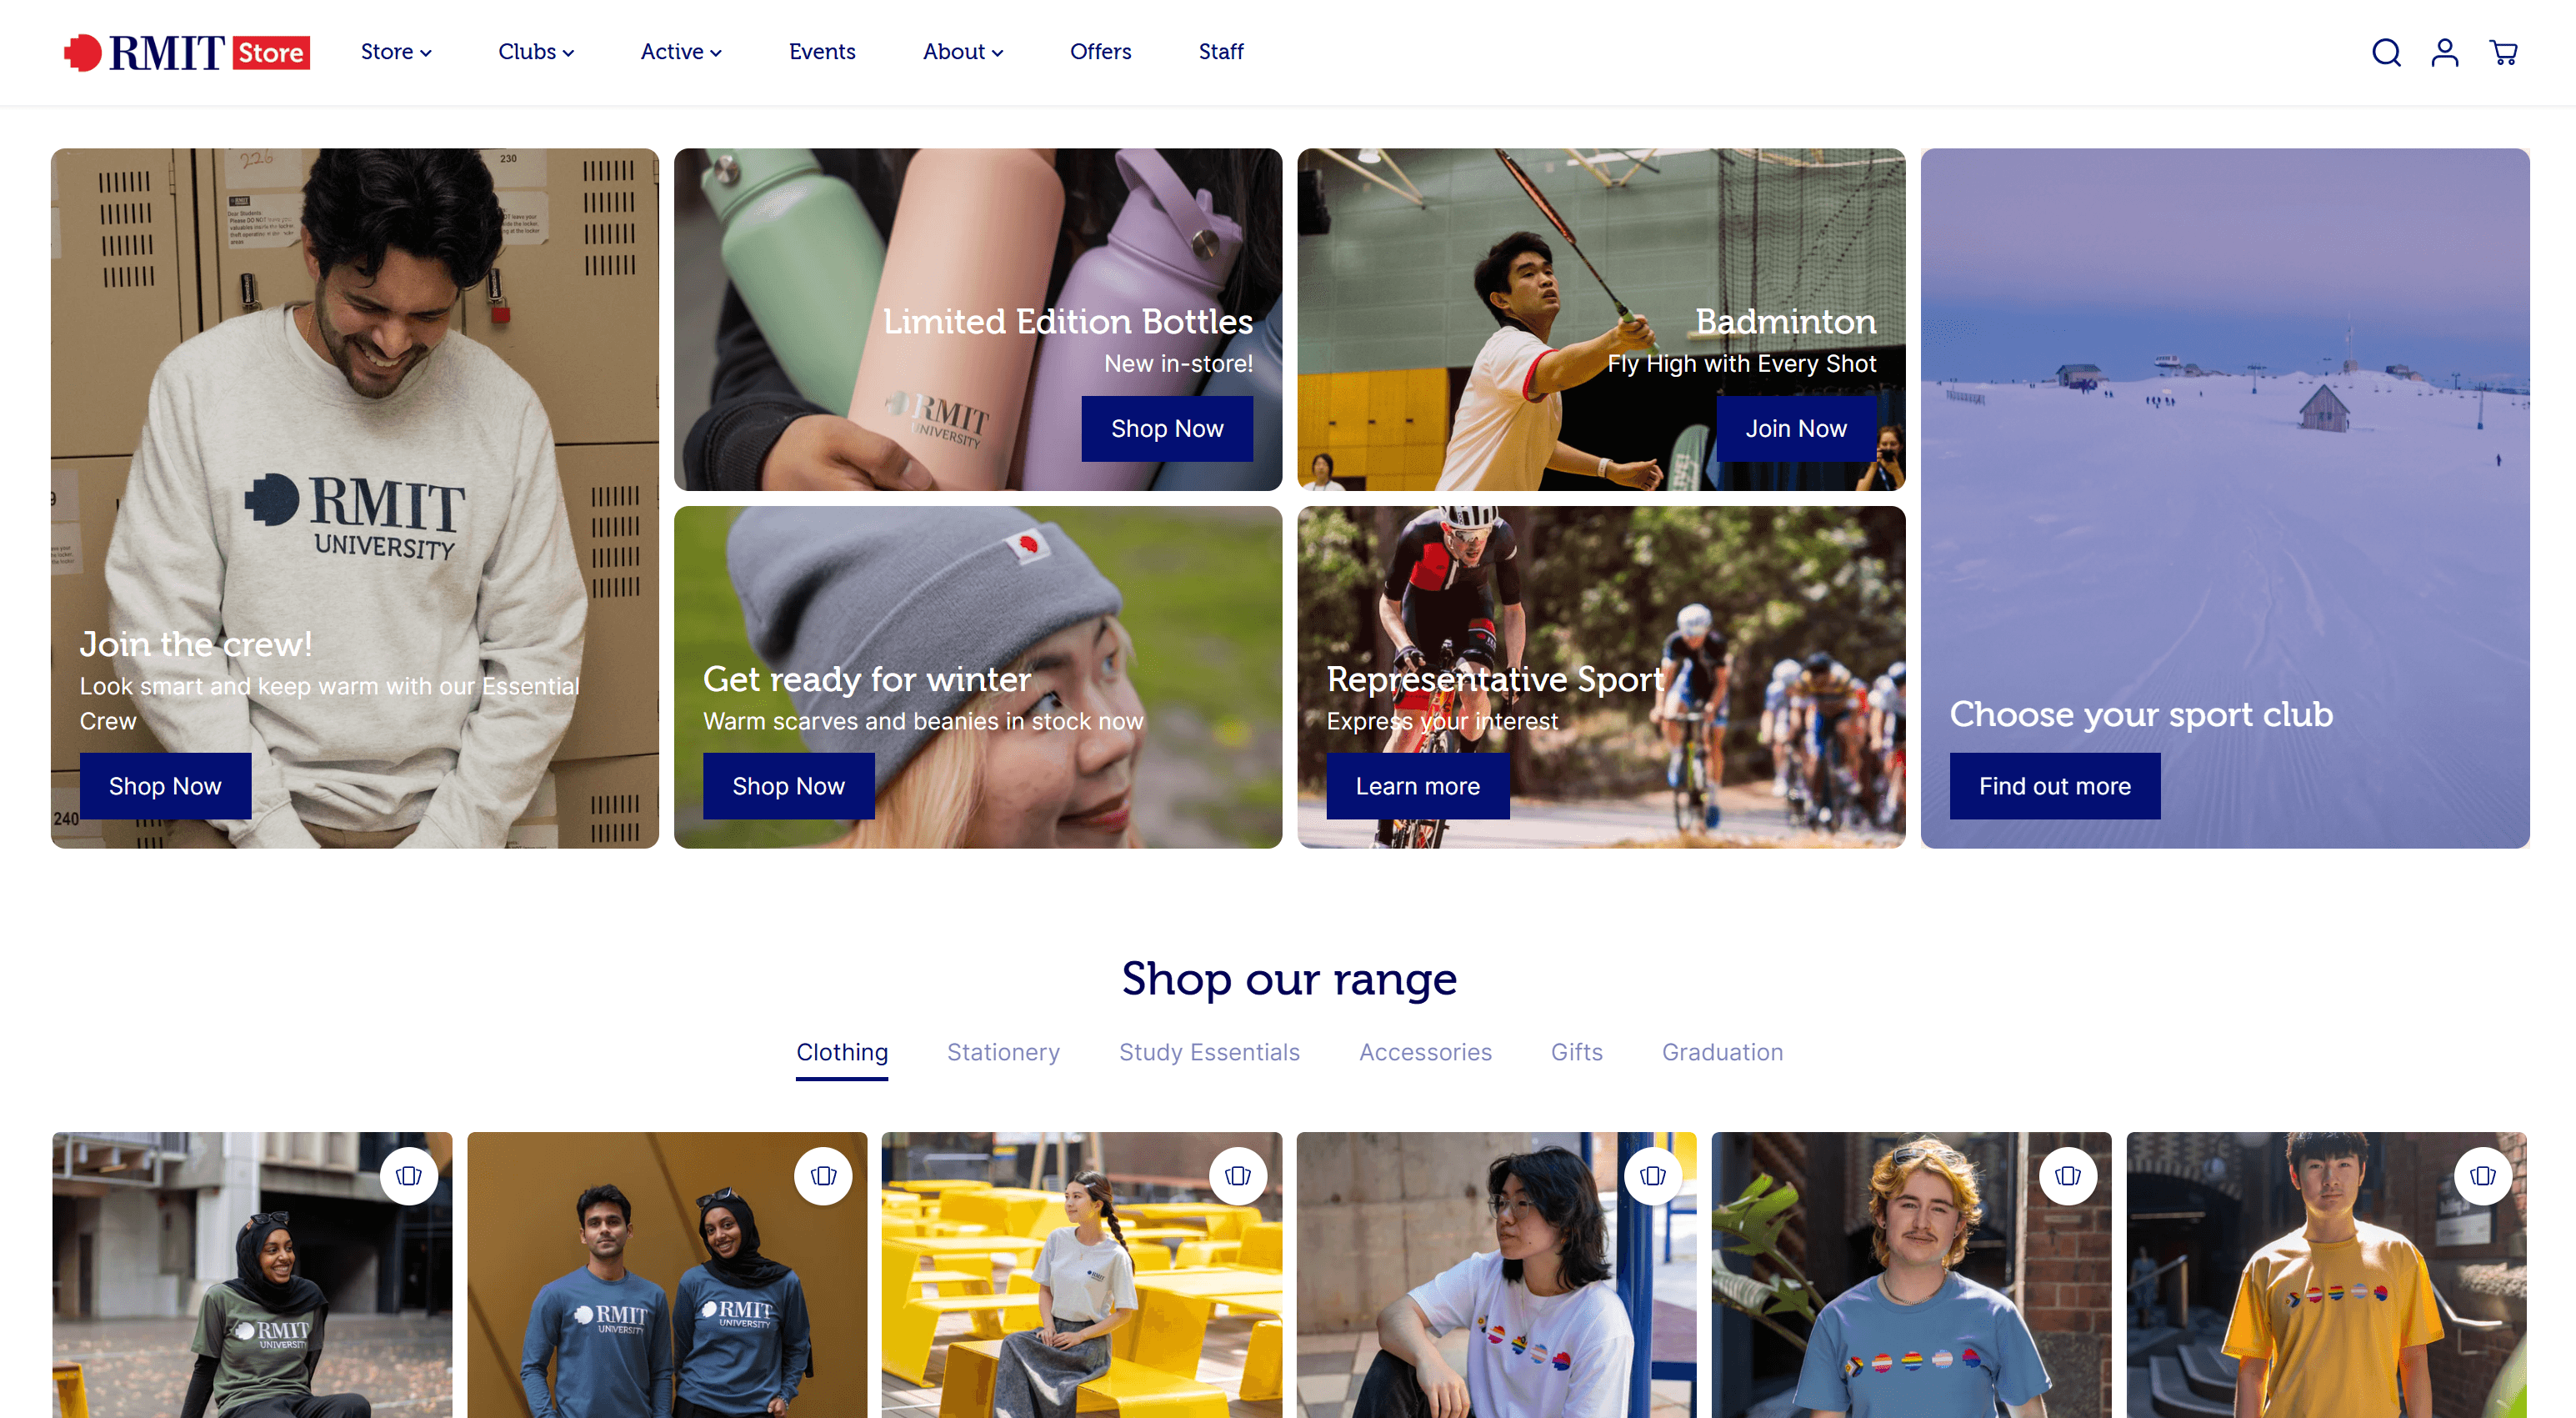Click quick-view icon on yellow benches product
Image resolution: width=2576 pixels, height=1418 pixels.
coord(1238,1176)
